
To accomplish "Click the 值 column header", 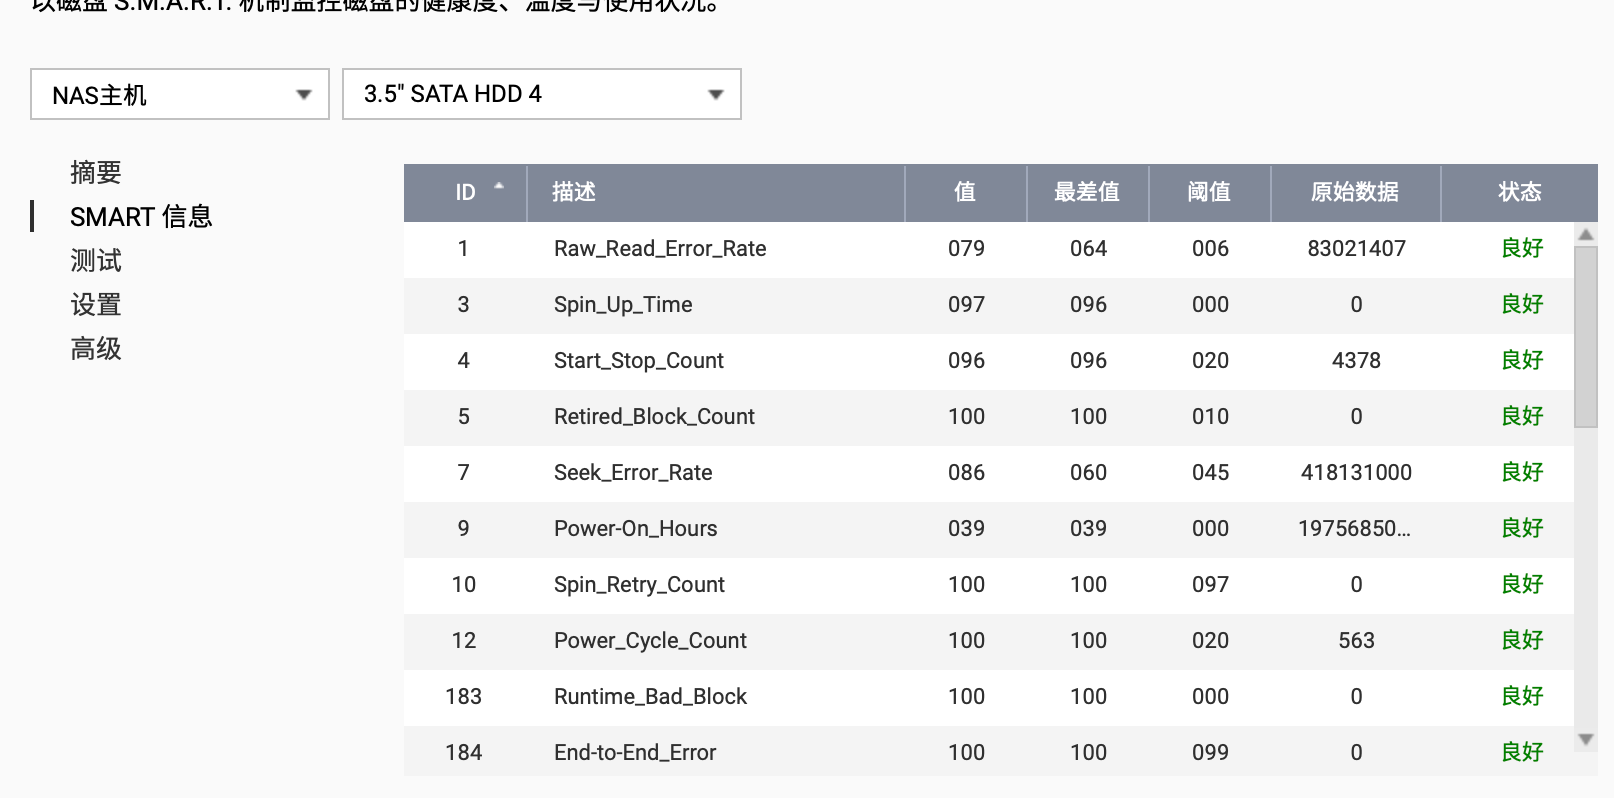I will coord(965,192).
